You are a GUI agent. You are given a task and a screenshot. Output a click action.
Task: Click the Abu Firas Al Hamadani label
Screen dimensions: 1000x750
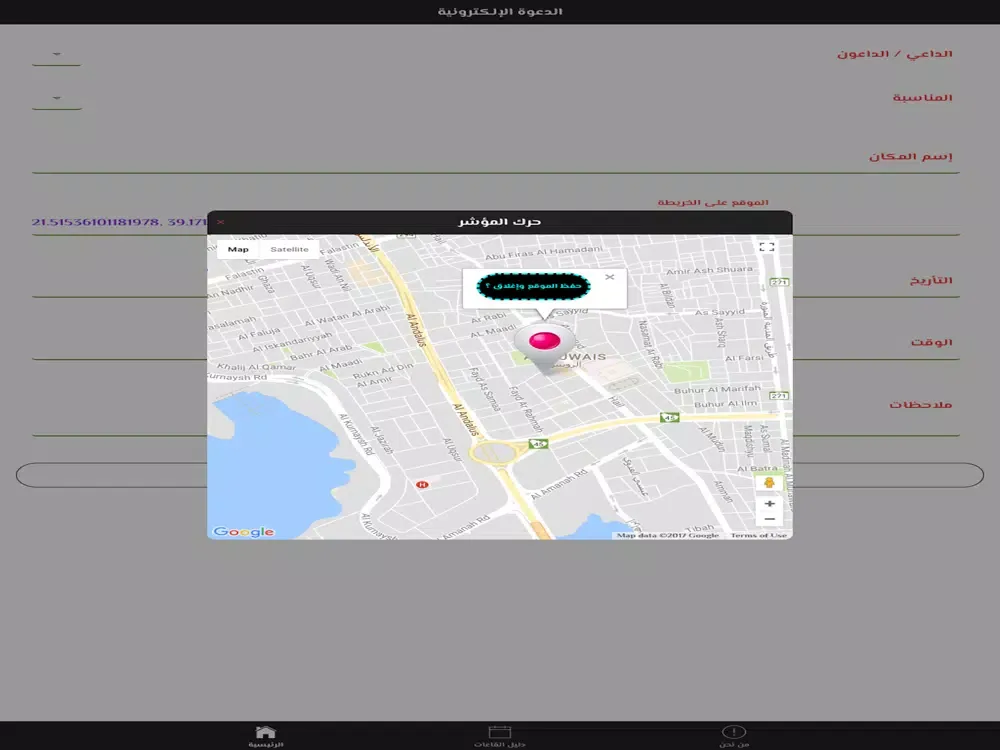[x=543, y=253]
